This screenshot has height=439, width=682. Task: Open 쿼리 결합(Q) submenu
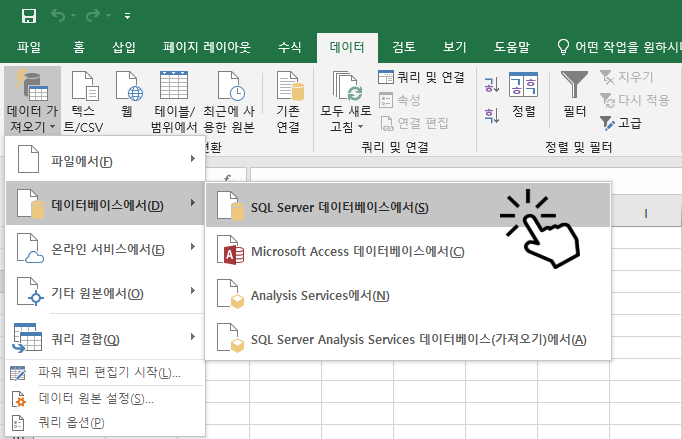click(x=105, y=338)
